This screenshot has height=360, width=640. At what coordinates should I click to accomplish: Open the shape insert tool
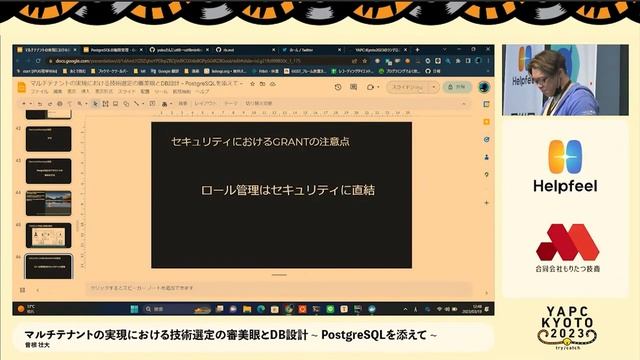[127, 104]
